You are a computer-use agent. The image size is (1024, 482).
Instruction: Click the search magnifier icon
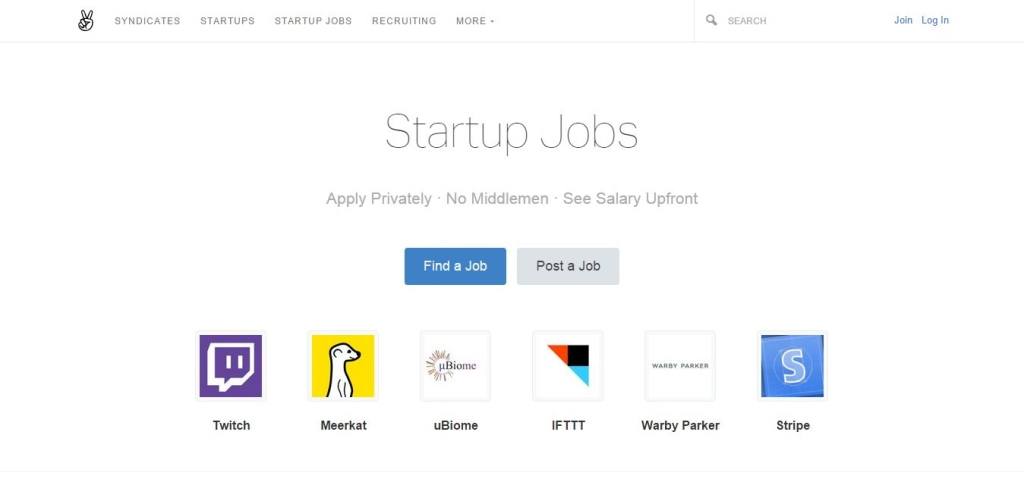tap(711, 20)
